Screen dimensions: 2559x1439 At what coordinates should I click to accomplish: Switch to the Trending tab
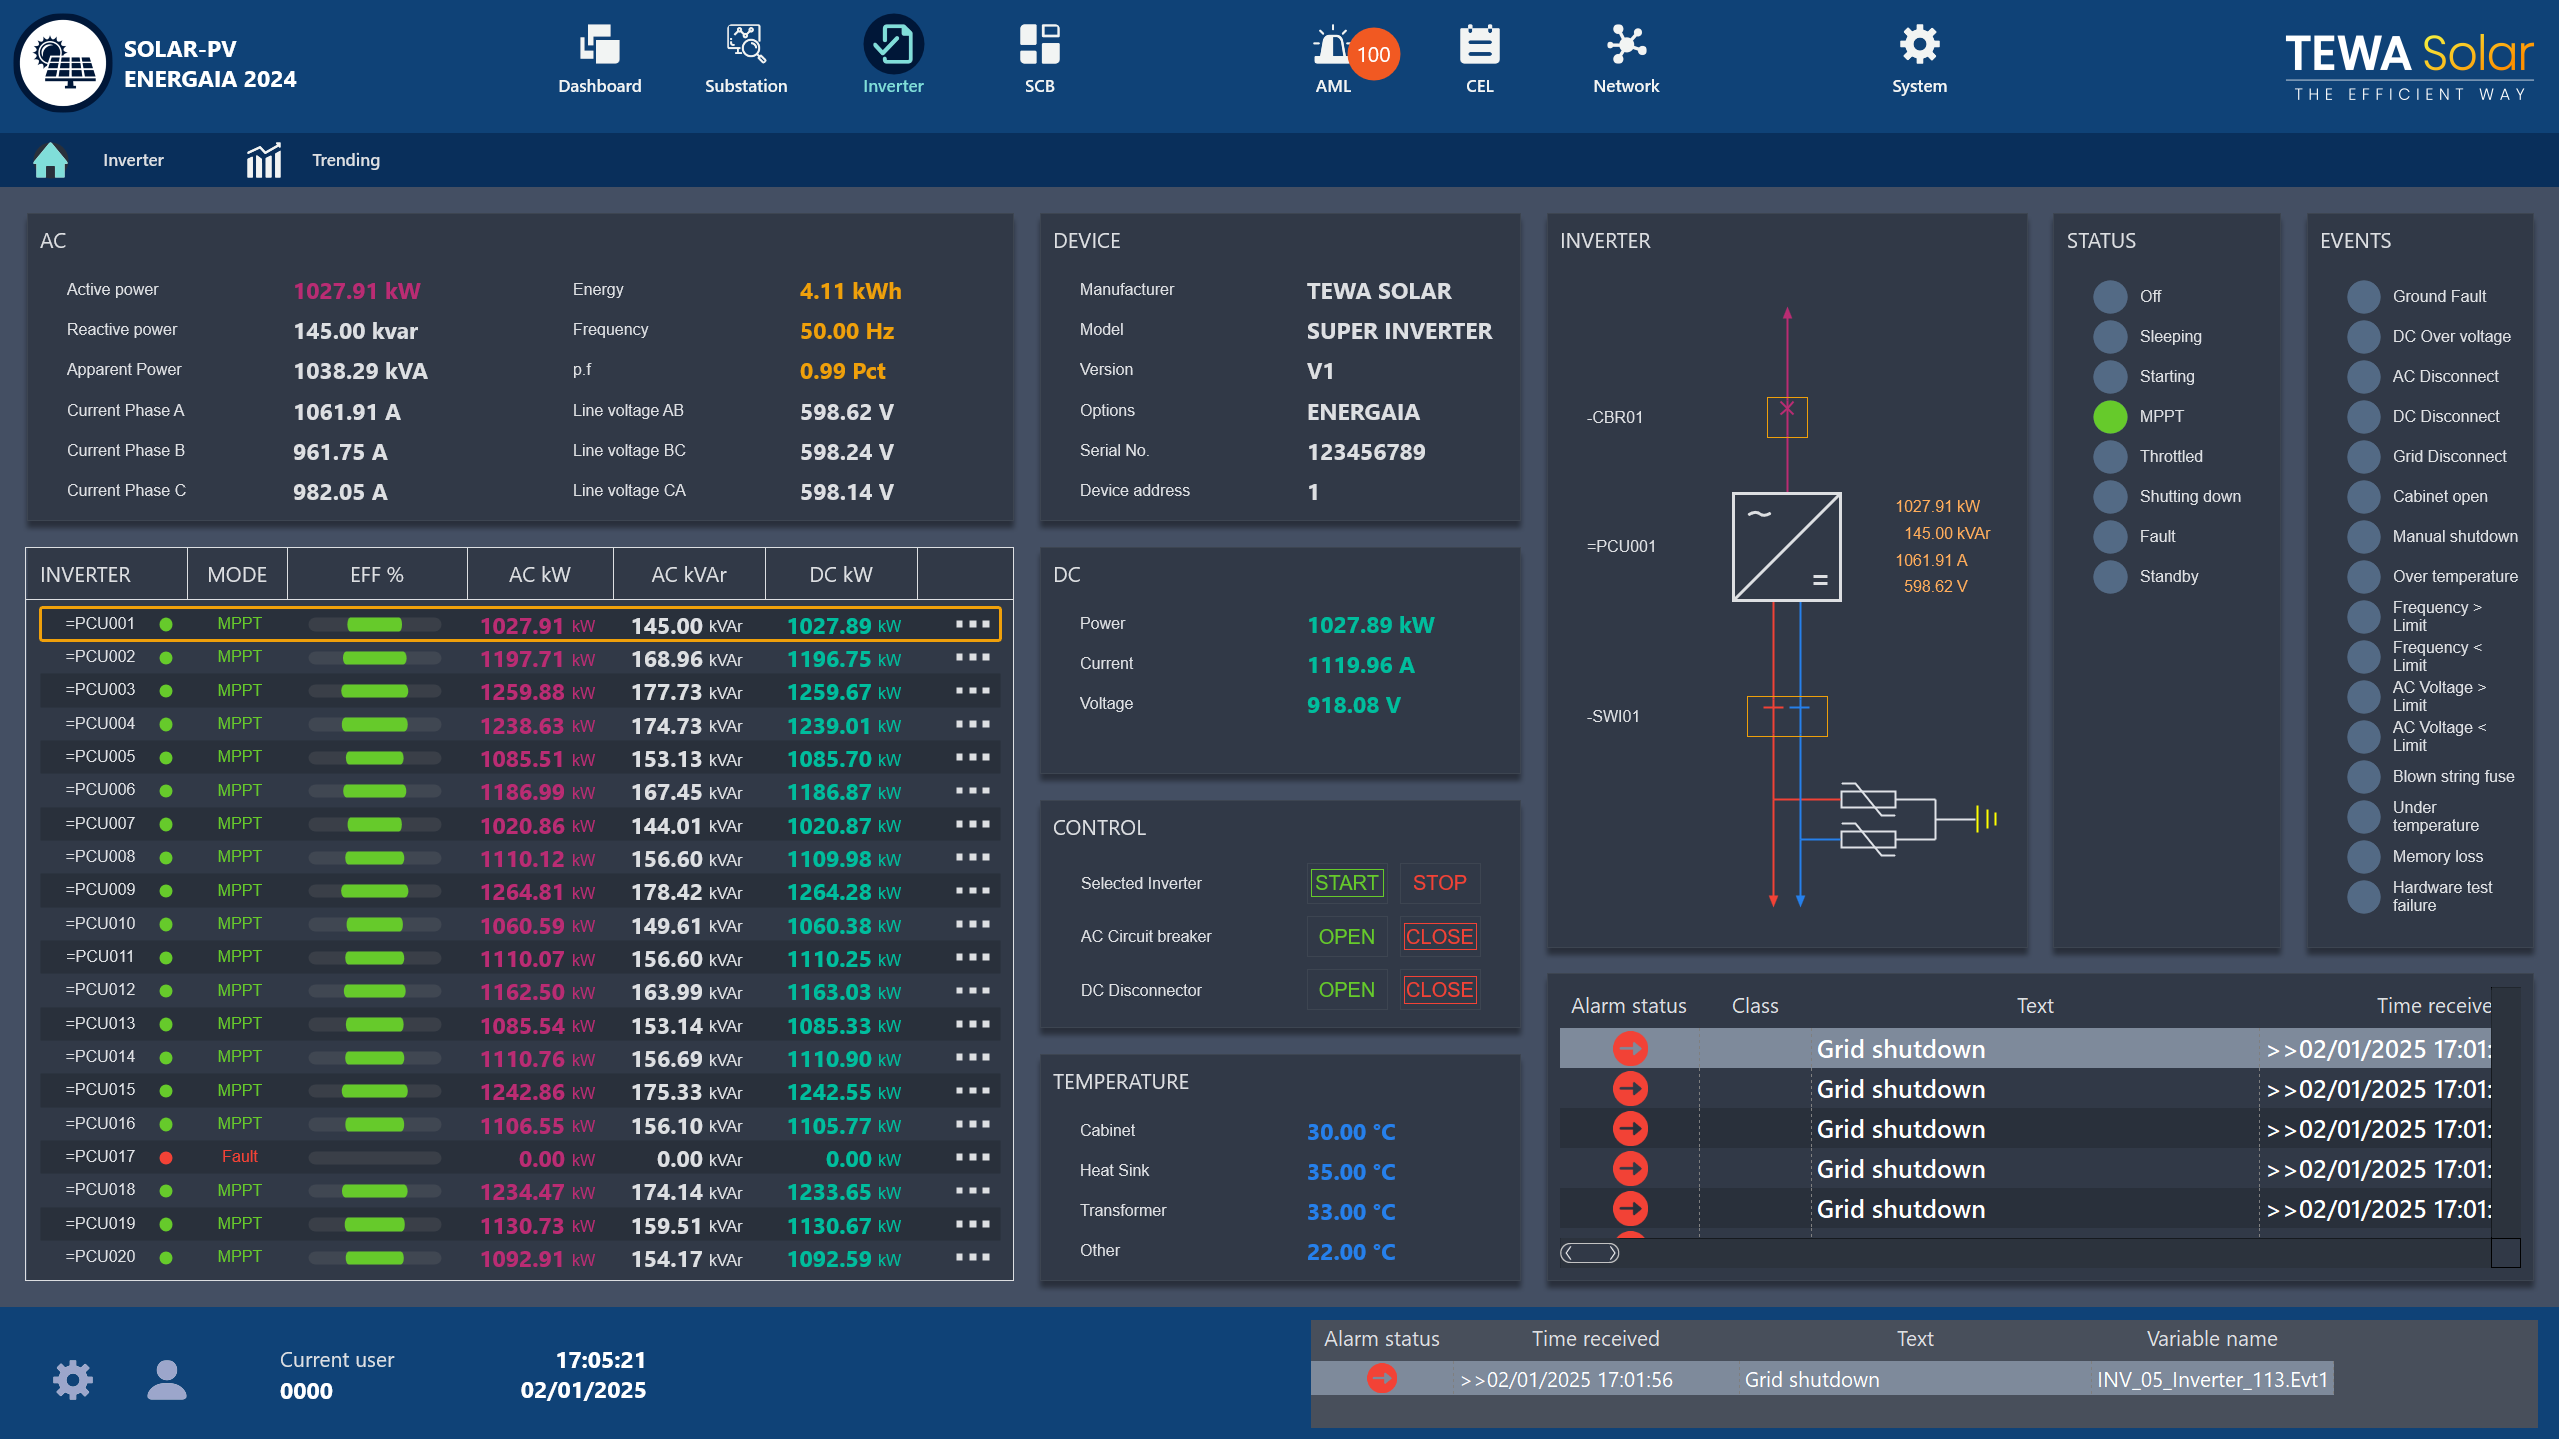click(x=345, y=160)
